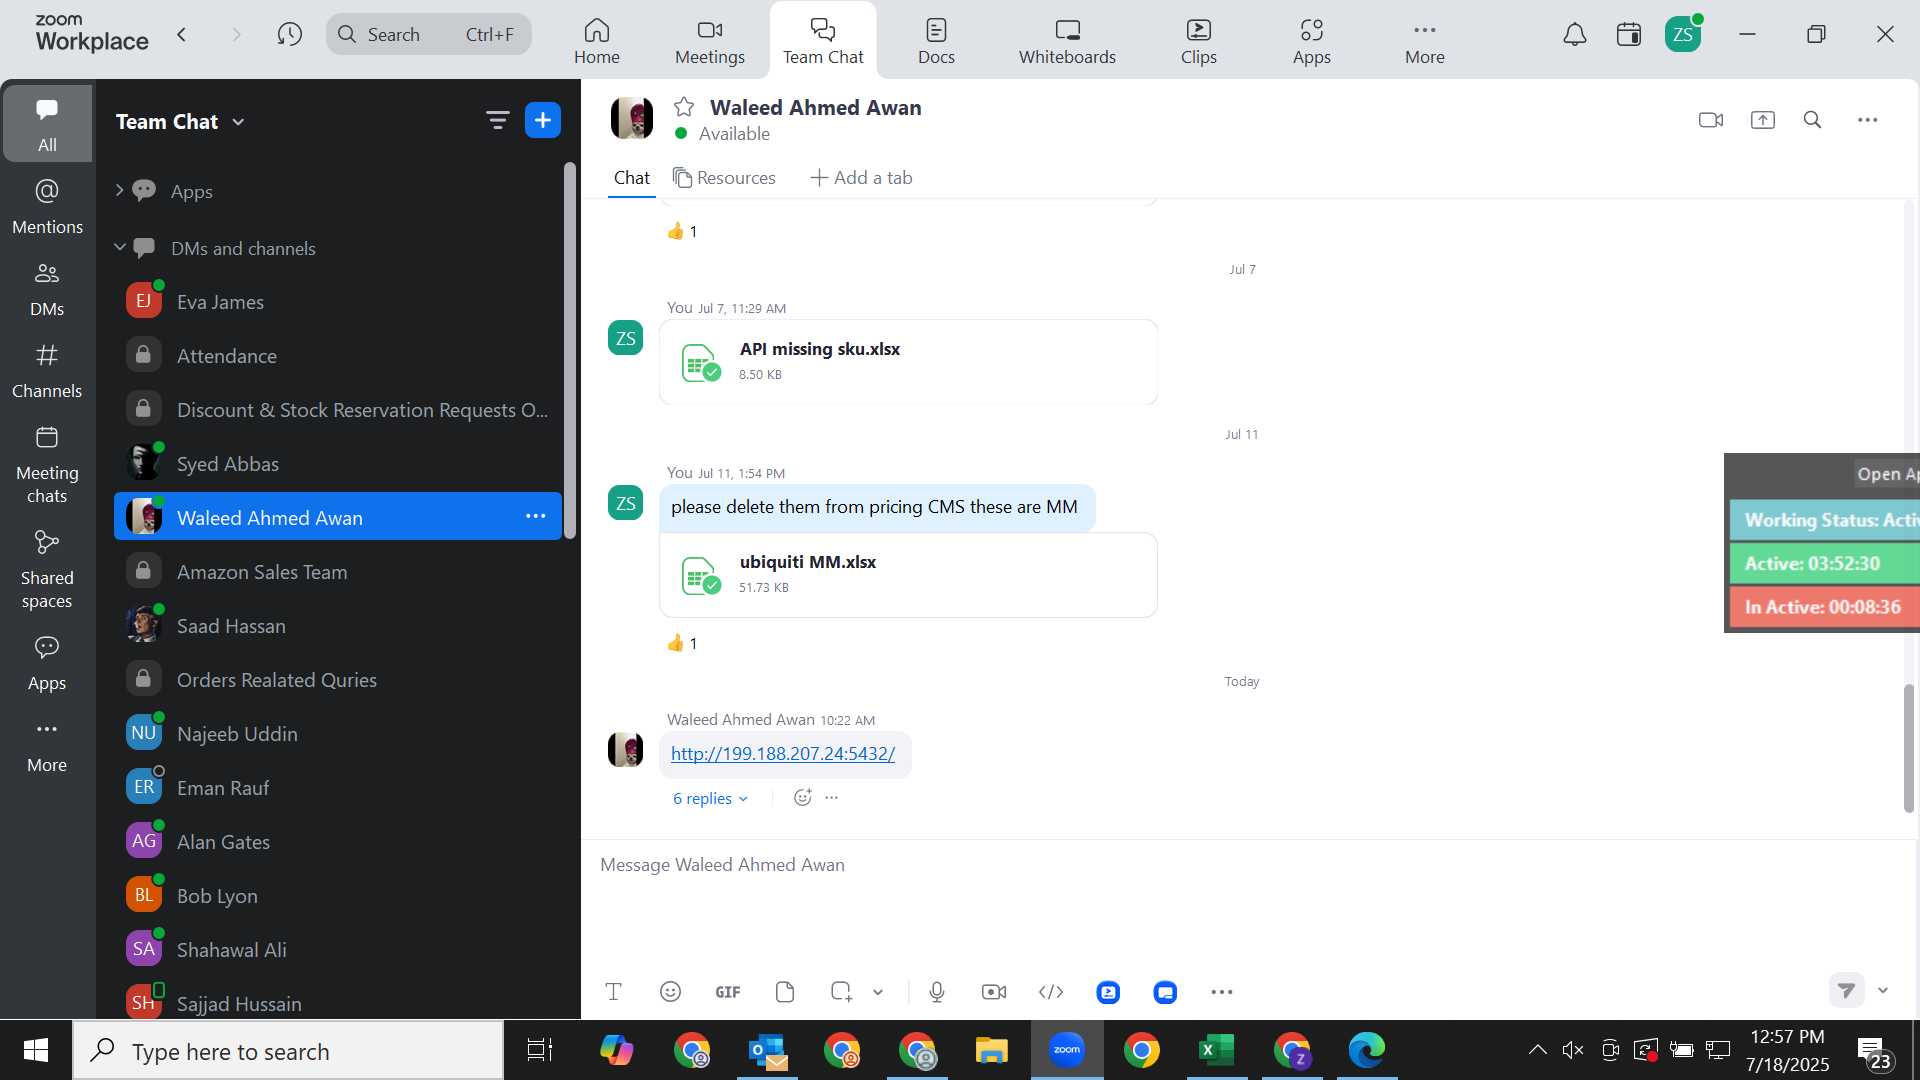Viewport: 1920px width, 1080px height.
Task: Open the emoji picker in composer
Action: point(671,992)
